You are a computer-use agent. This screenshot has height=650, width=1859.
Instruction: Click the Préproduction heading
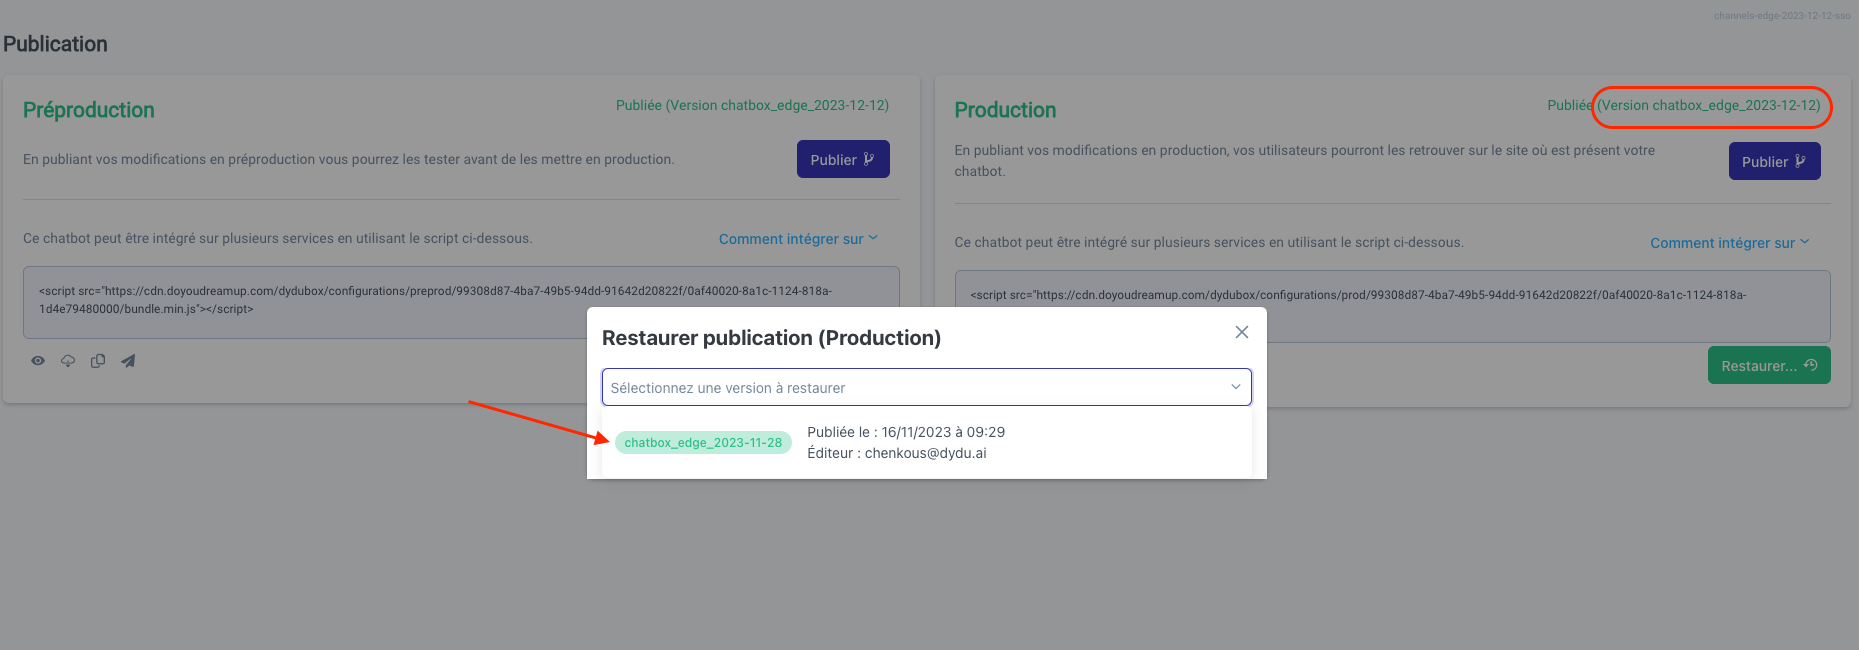(89, 110)
